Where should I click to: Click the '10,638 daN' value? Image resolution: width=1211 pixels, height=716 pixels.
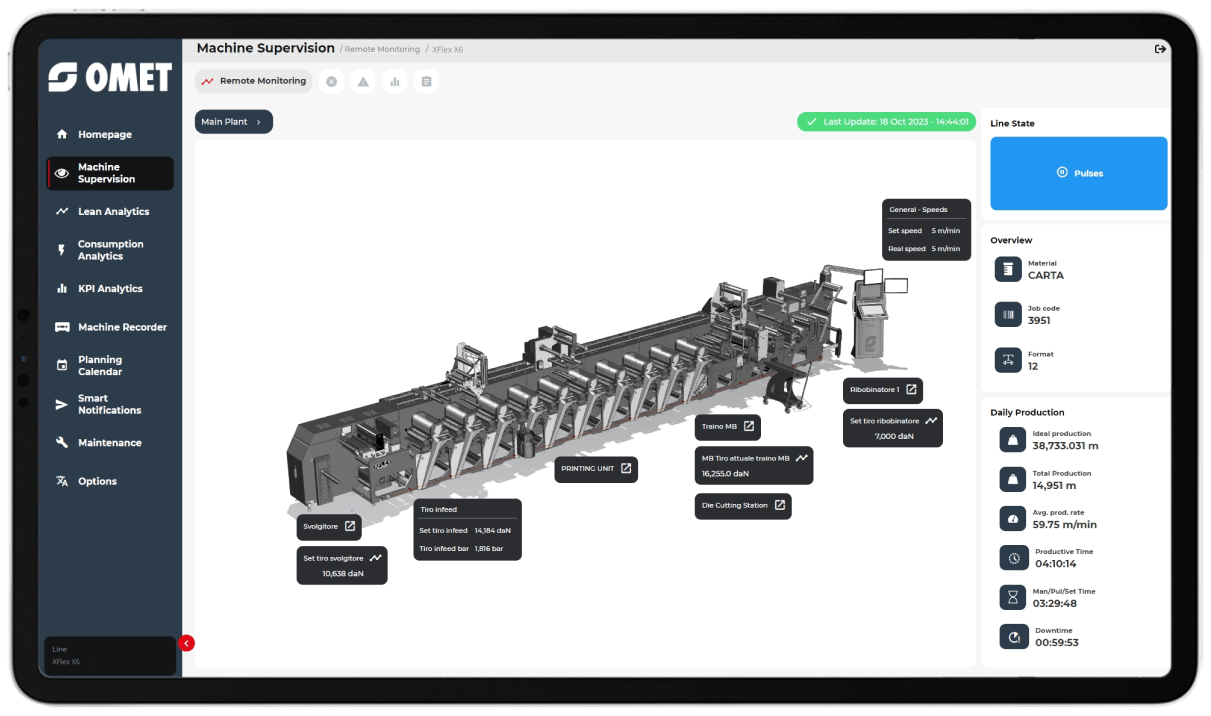pos(343,574)
